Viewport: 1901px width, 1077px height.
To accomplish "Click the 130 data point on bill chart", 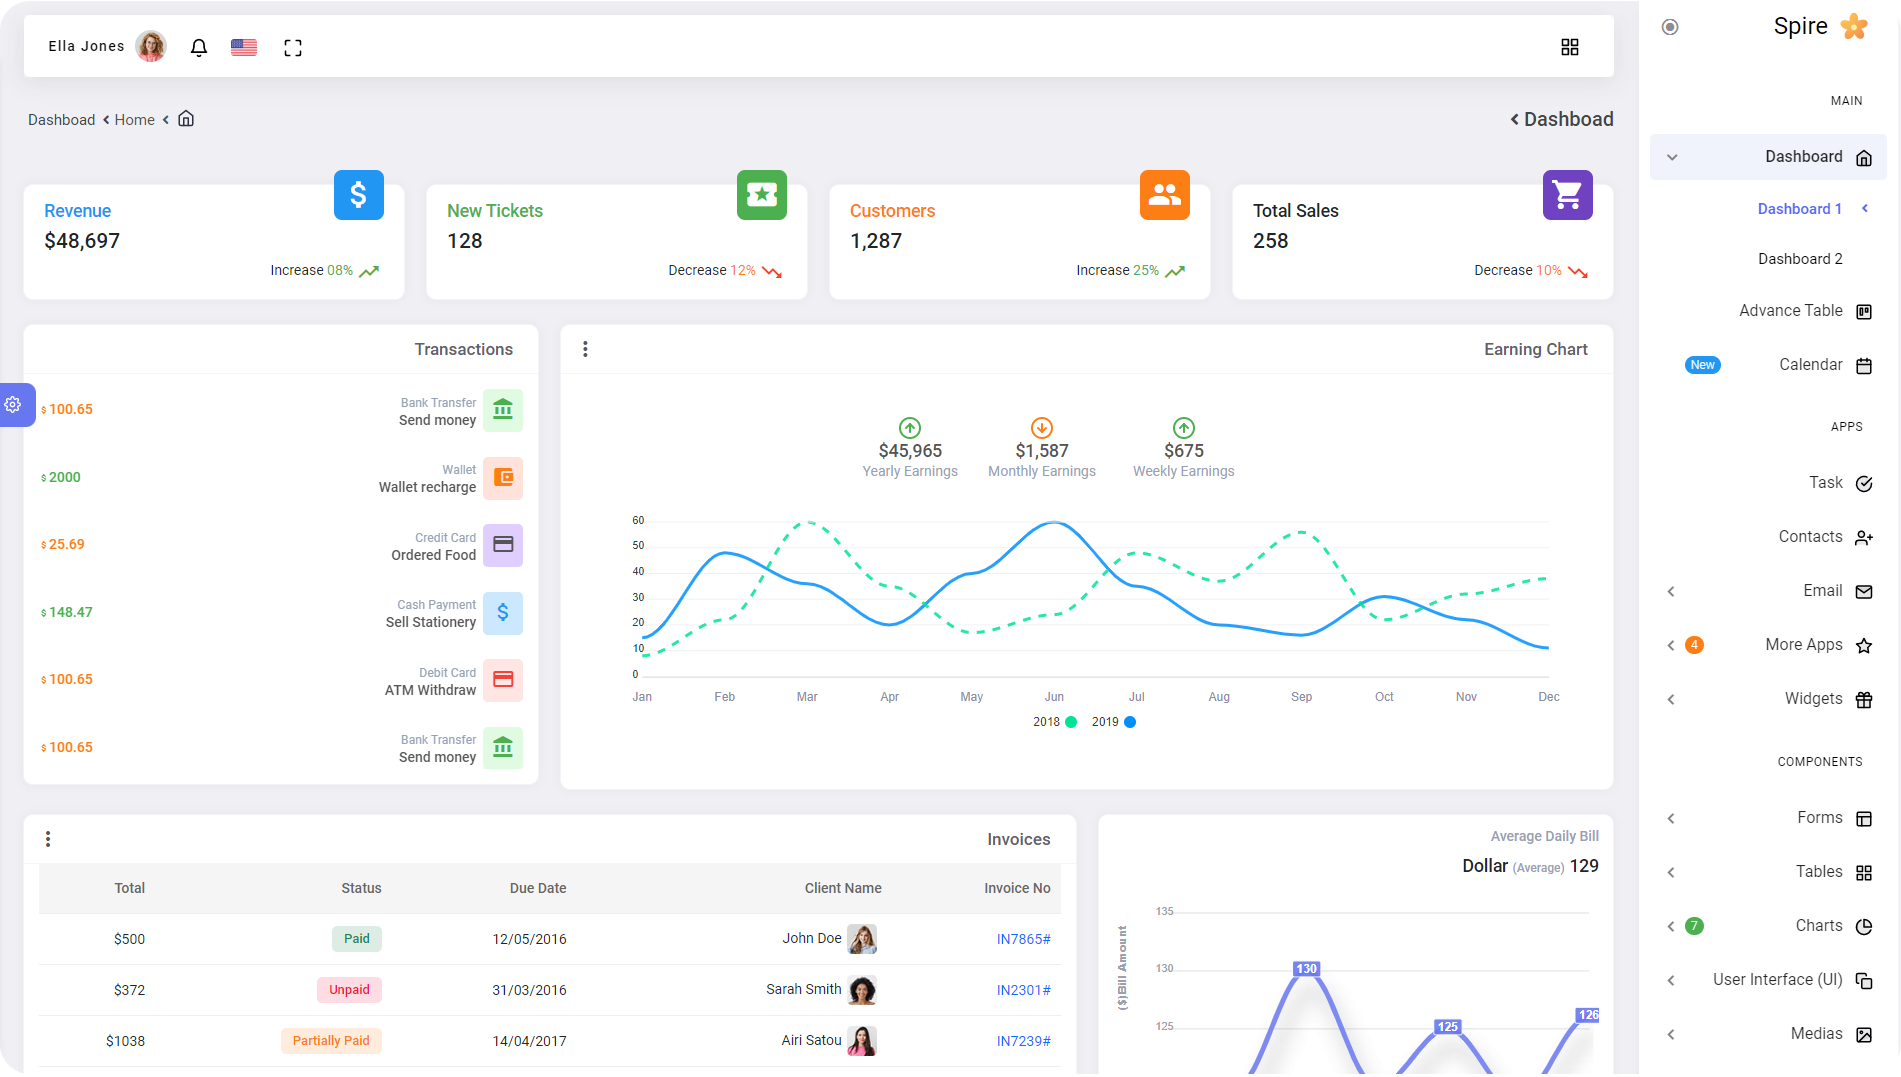I will pyautogui.click(x=1306, y=969).
